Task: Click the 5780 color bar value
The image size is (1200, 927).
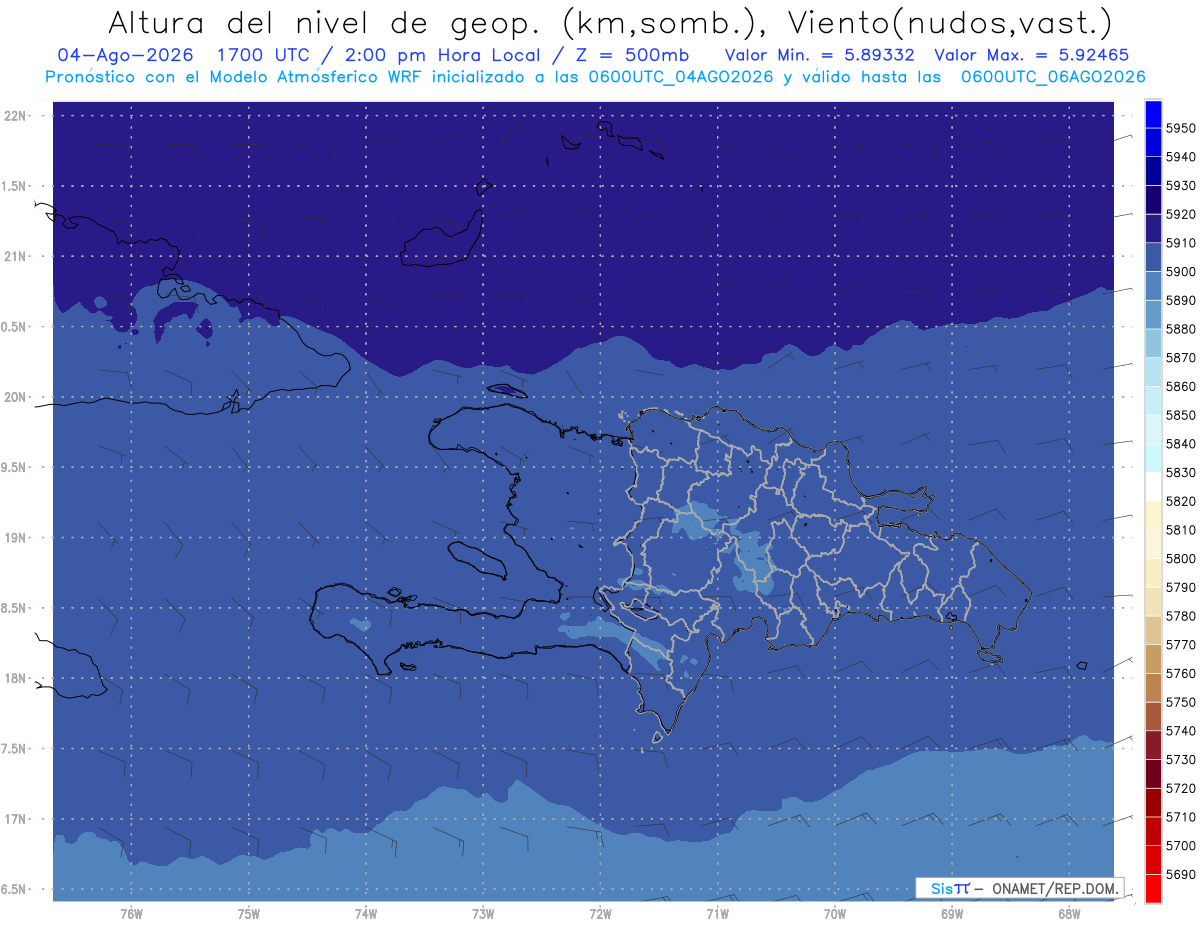Action: click(x=1180, y=616)
